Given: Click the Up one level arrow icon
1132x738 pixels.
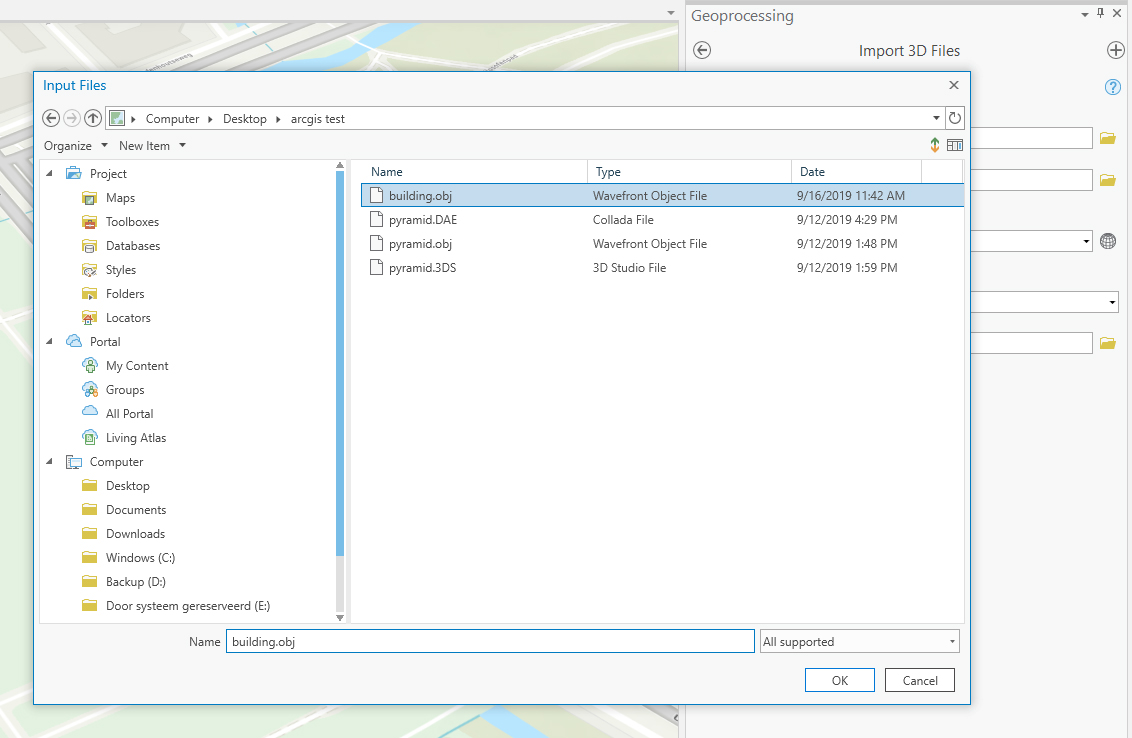Looking at the screenshot, I should pos(93,118).
